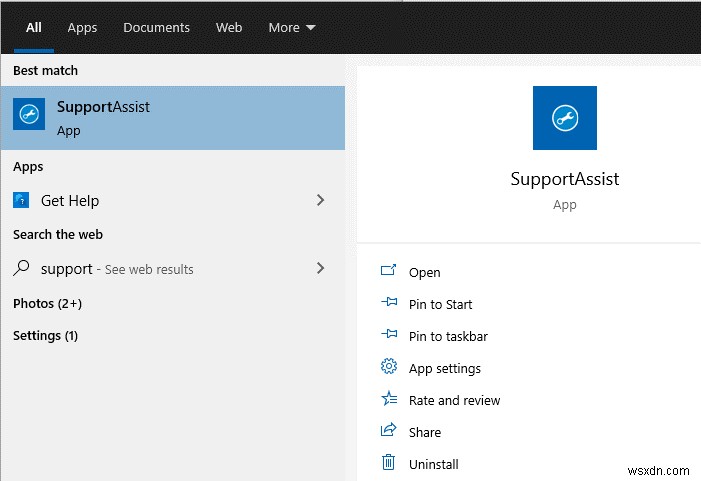This screenshot has width=701, height=481.
Task: Click the Rate and review star icon
Action: click(389, 400)
